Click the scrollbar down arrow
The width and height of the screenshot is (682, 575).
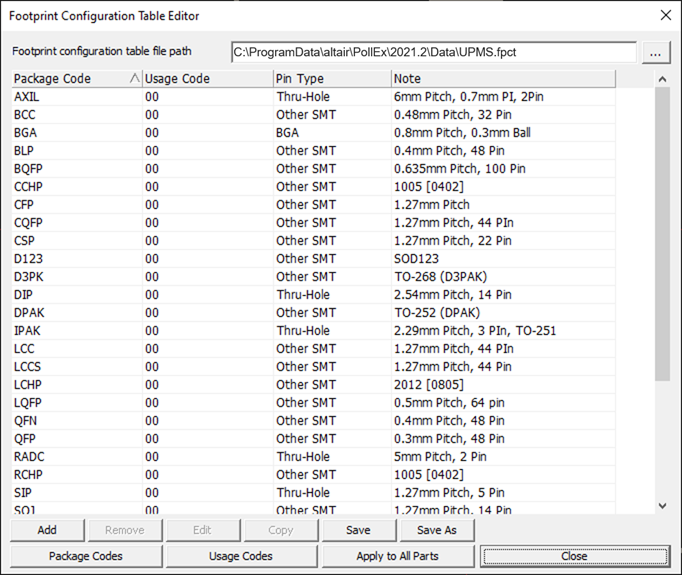pyautogui.click(x=662, y=506)
